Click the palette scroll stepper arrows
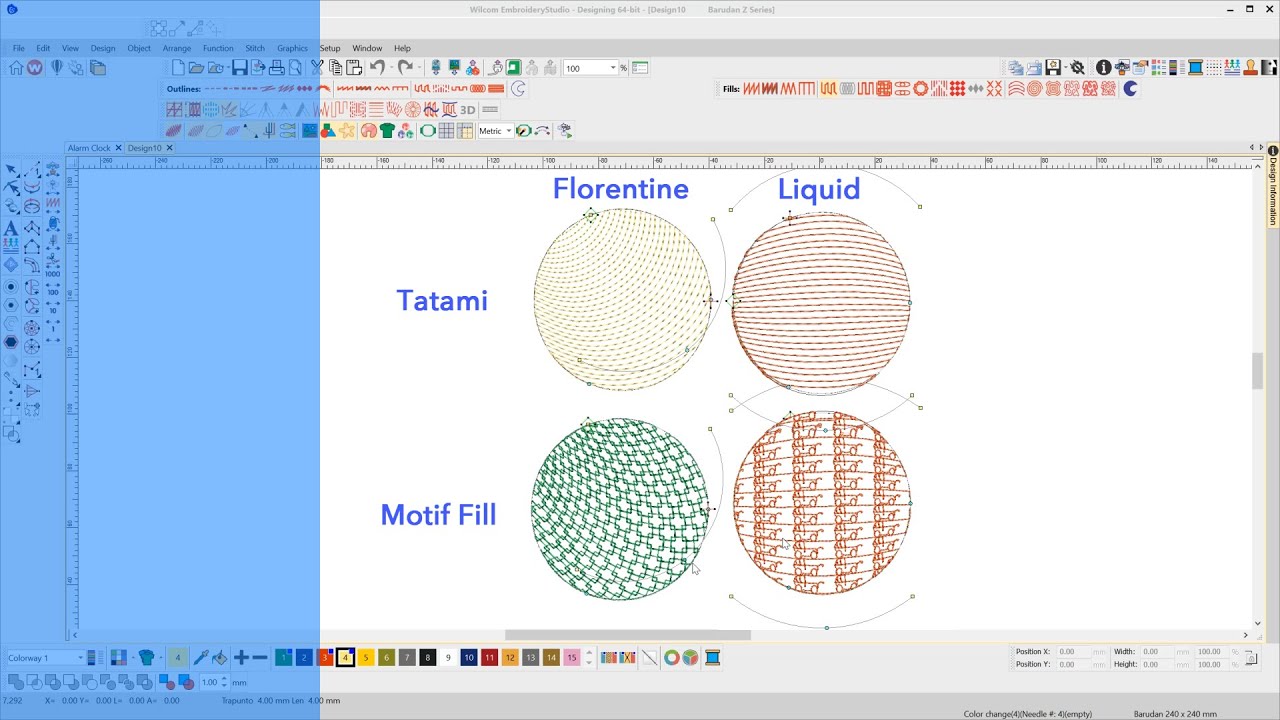 (x=589, y=657)
